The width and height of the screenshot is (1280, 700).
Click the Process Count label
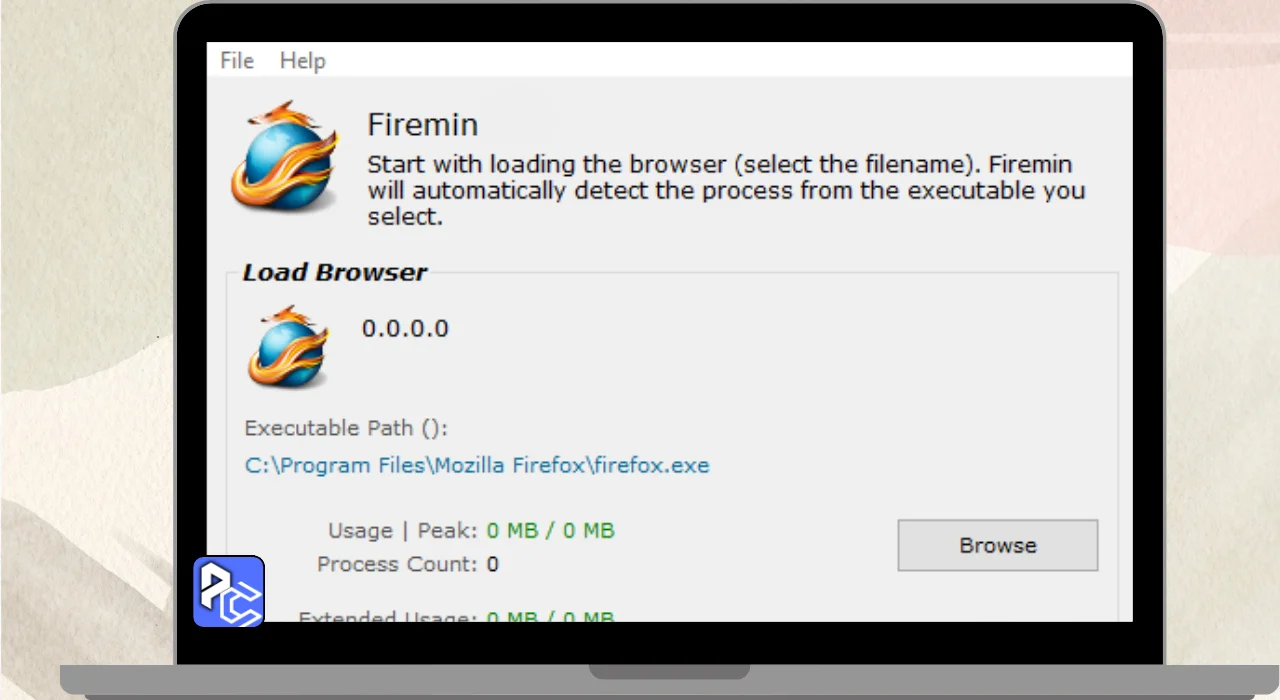397,564
